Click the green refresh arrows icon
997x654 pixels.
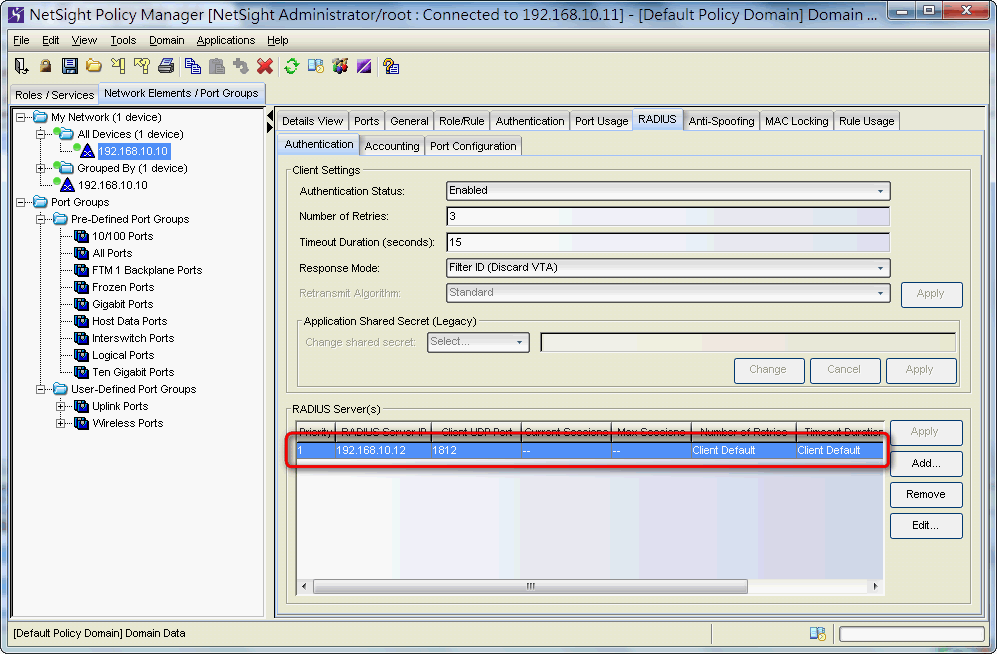click(x=292, y=66)
